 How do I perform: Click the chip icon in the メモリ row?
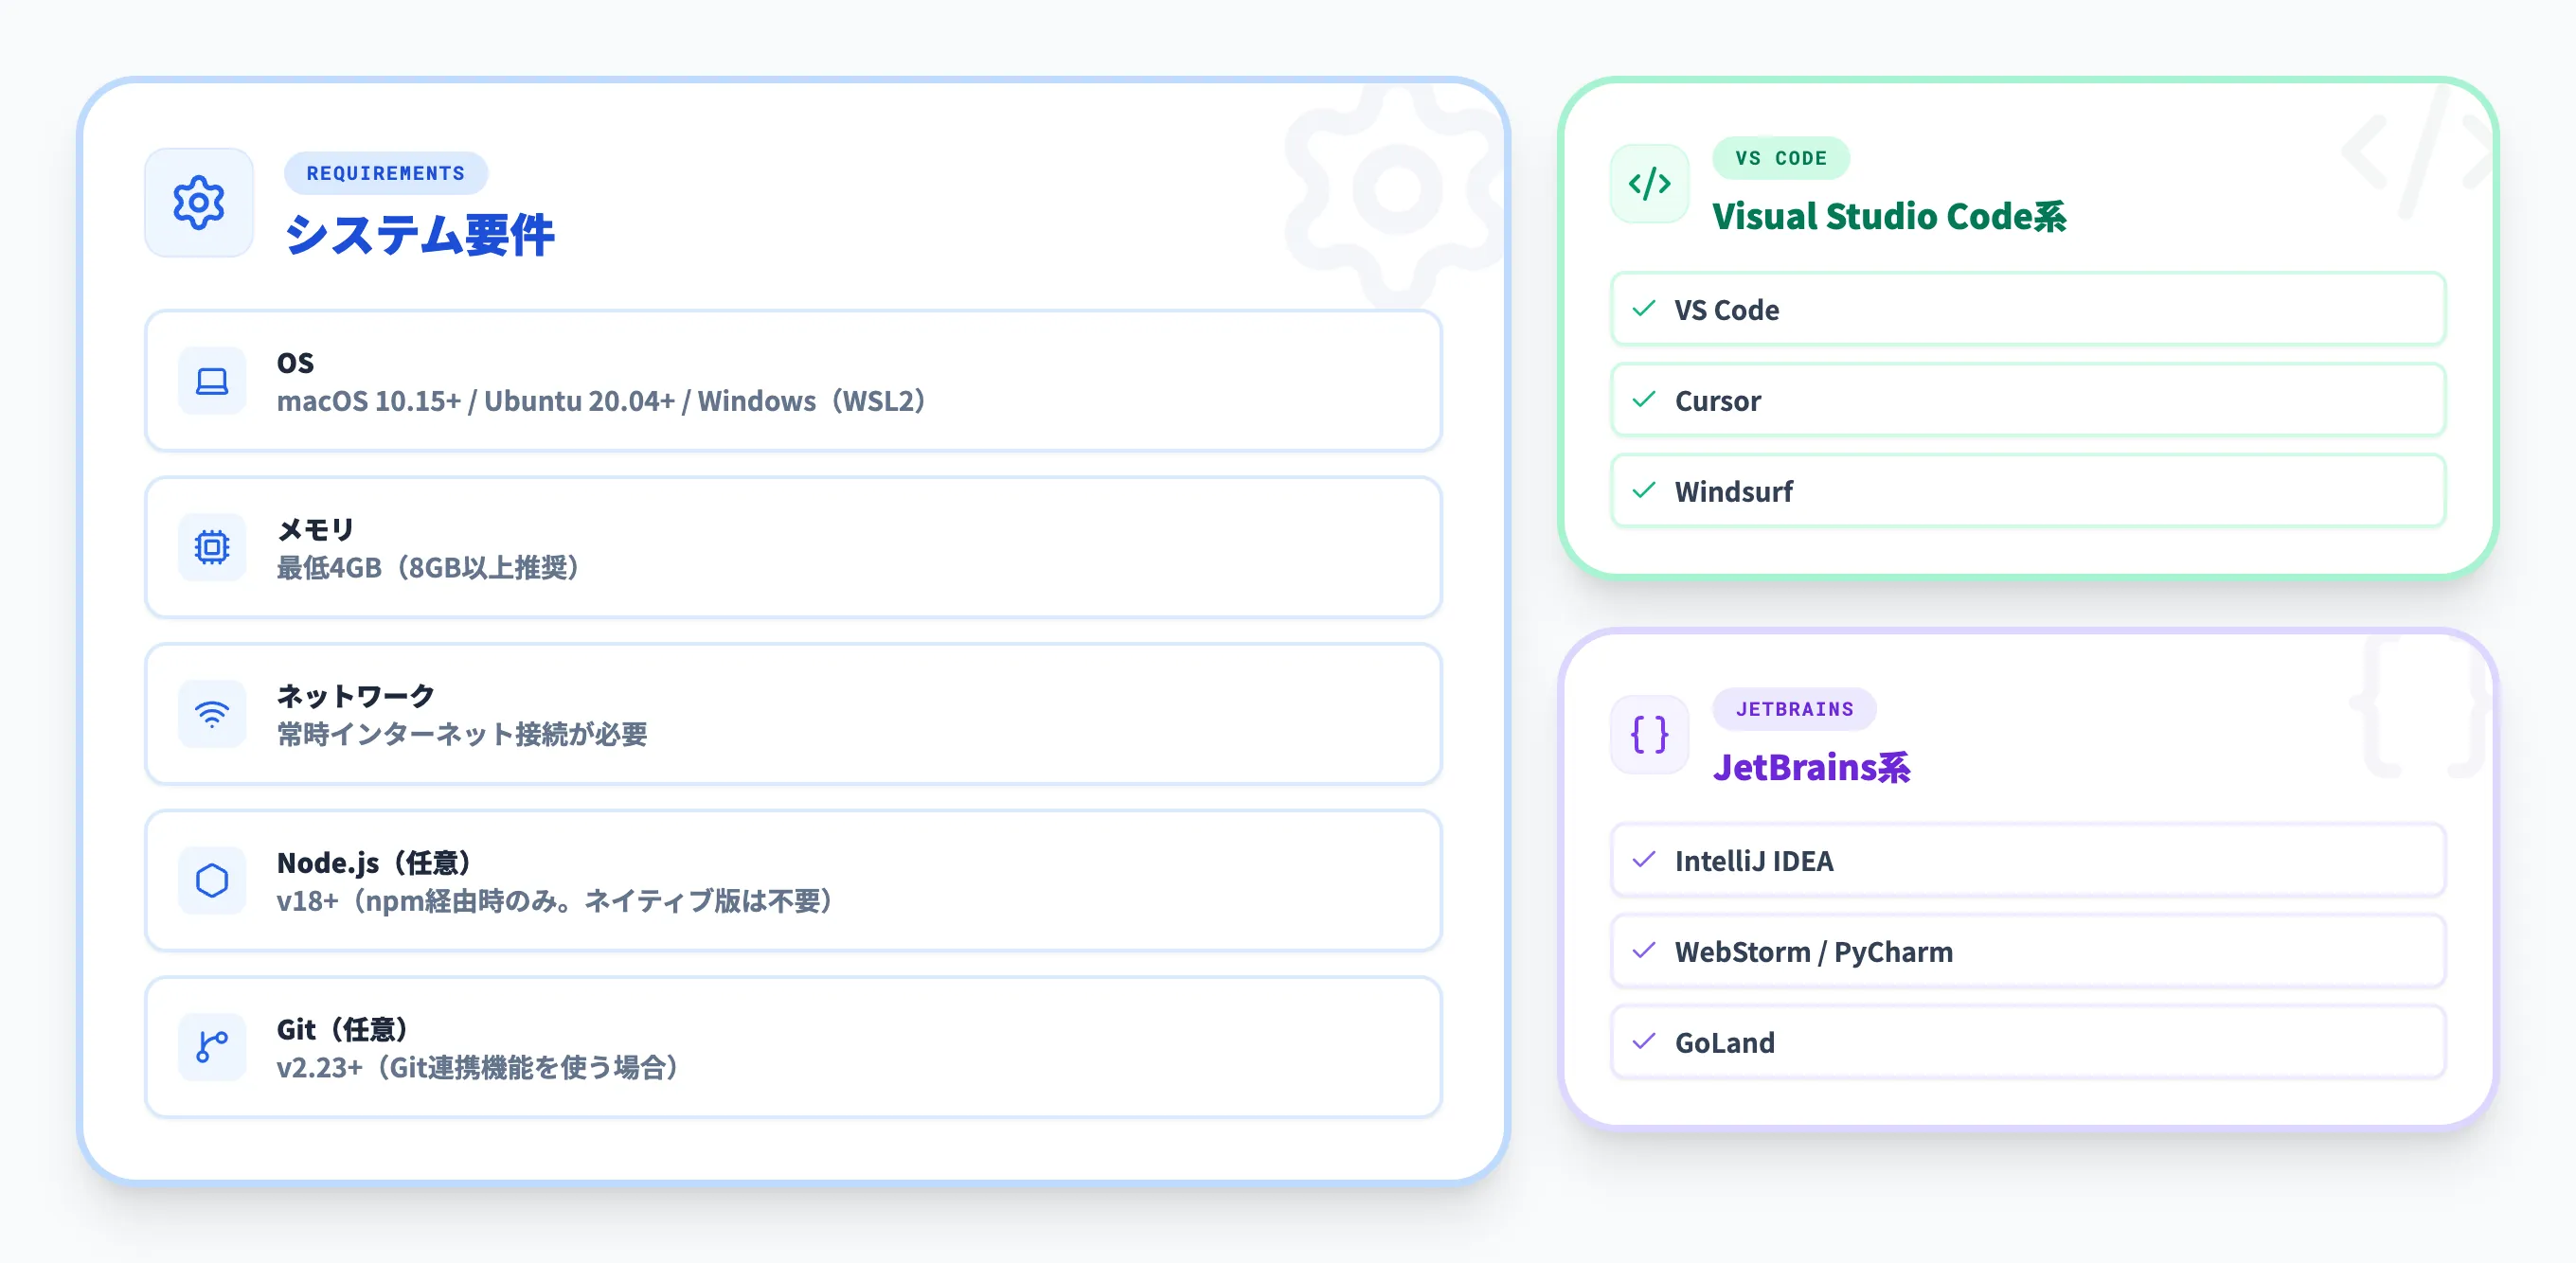tap(212, 547)
